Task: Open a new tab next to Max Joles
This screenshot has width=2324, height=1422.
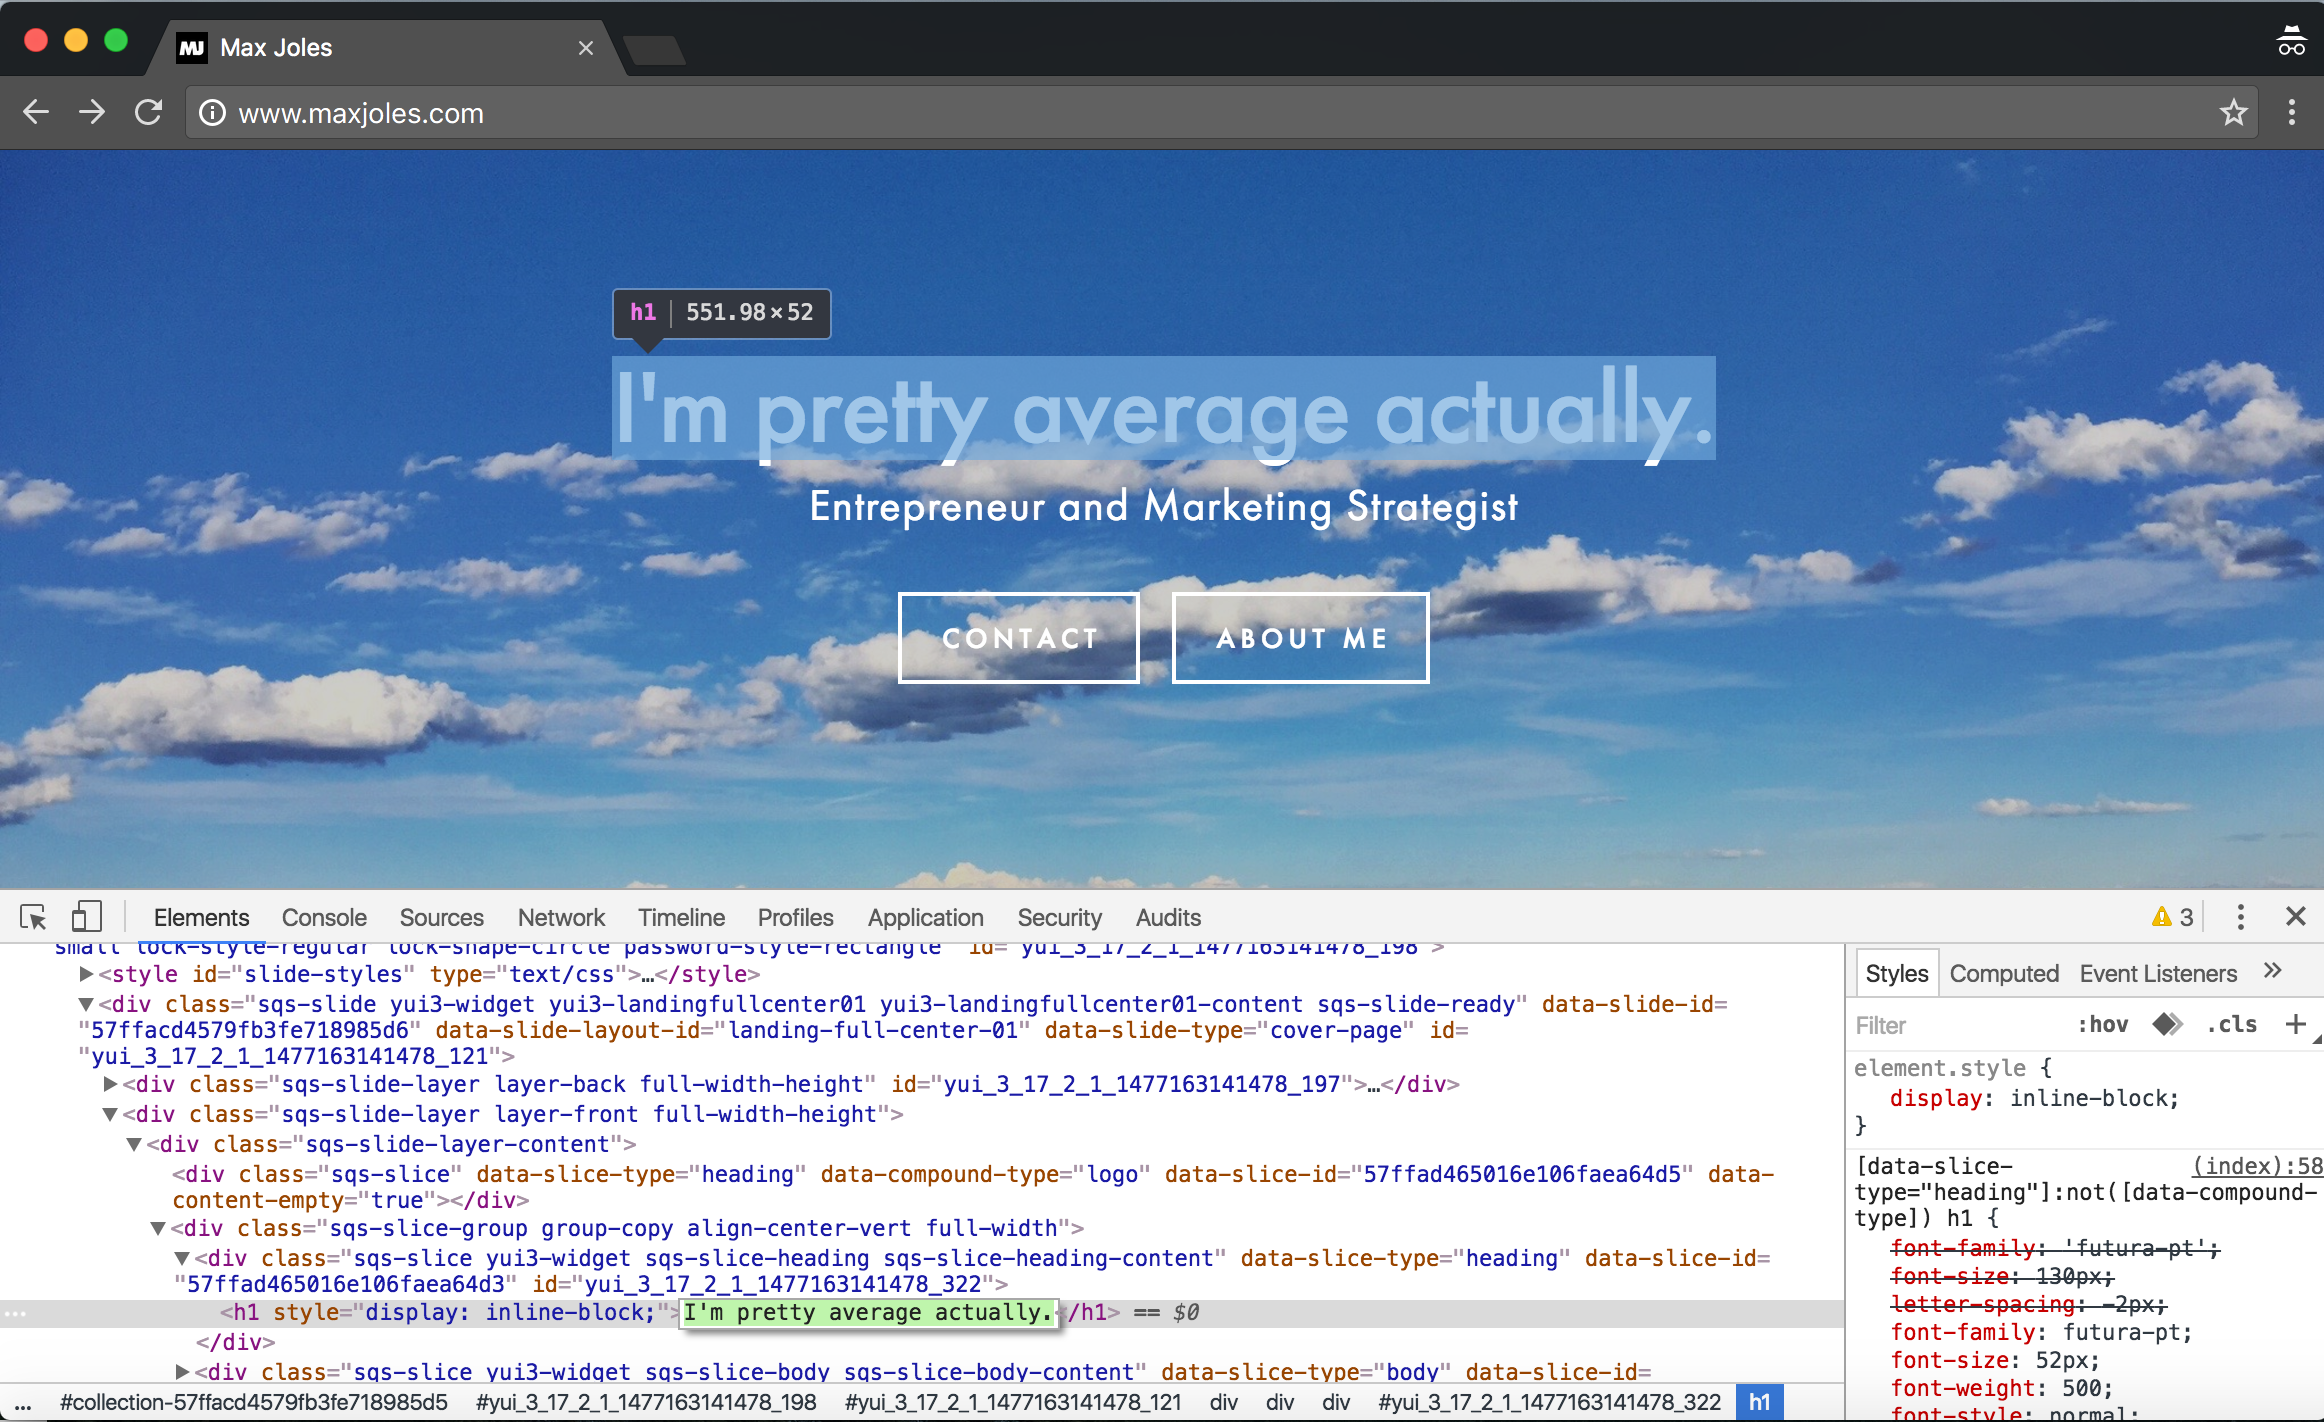Action: click(x=655, y=50)
